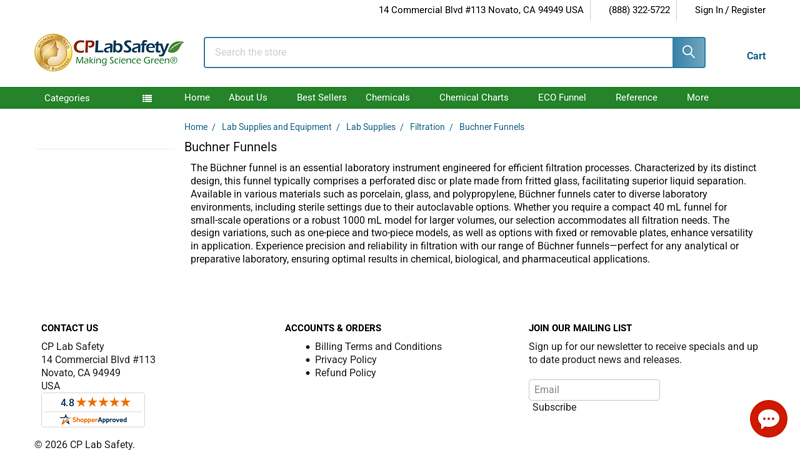The height and width of the screenshot is (450, 800).
Task: Expand the Categories menu
Action: tap(67, 98)
